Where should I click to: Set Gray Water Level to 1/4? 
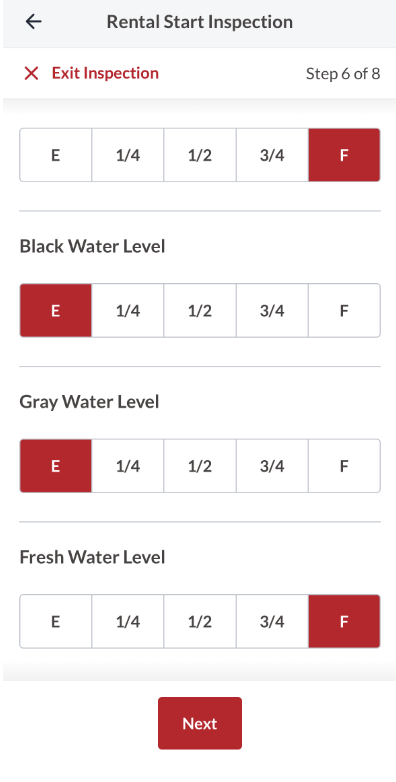pyautogui.click(x=128, y=466)
